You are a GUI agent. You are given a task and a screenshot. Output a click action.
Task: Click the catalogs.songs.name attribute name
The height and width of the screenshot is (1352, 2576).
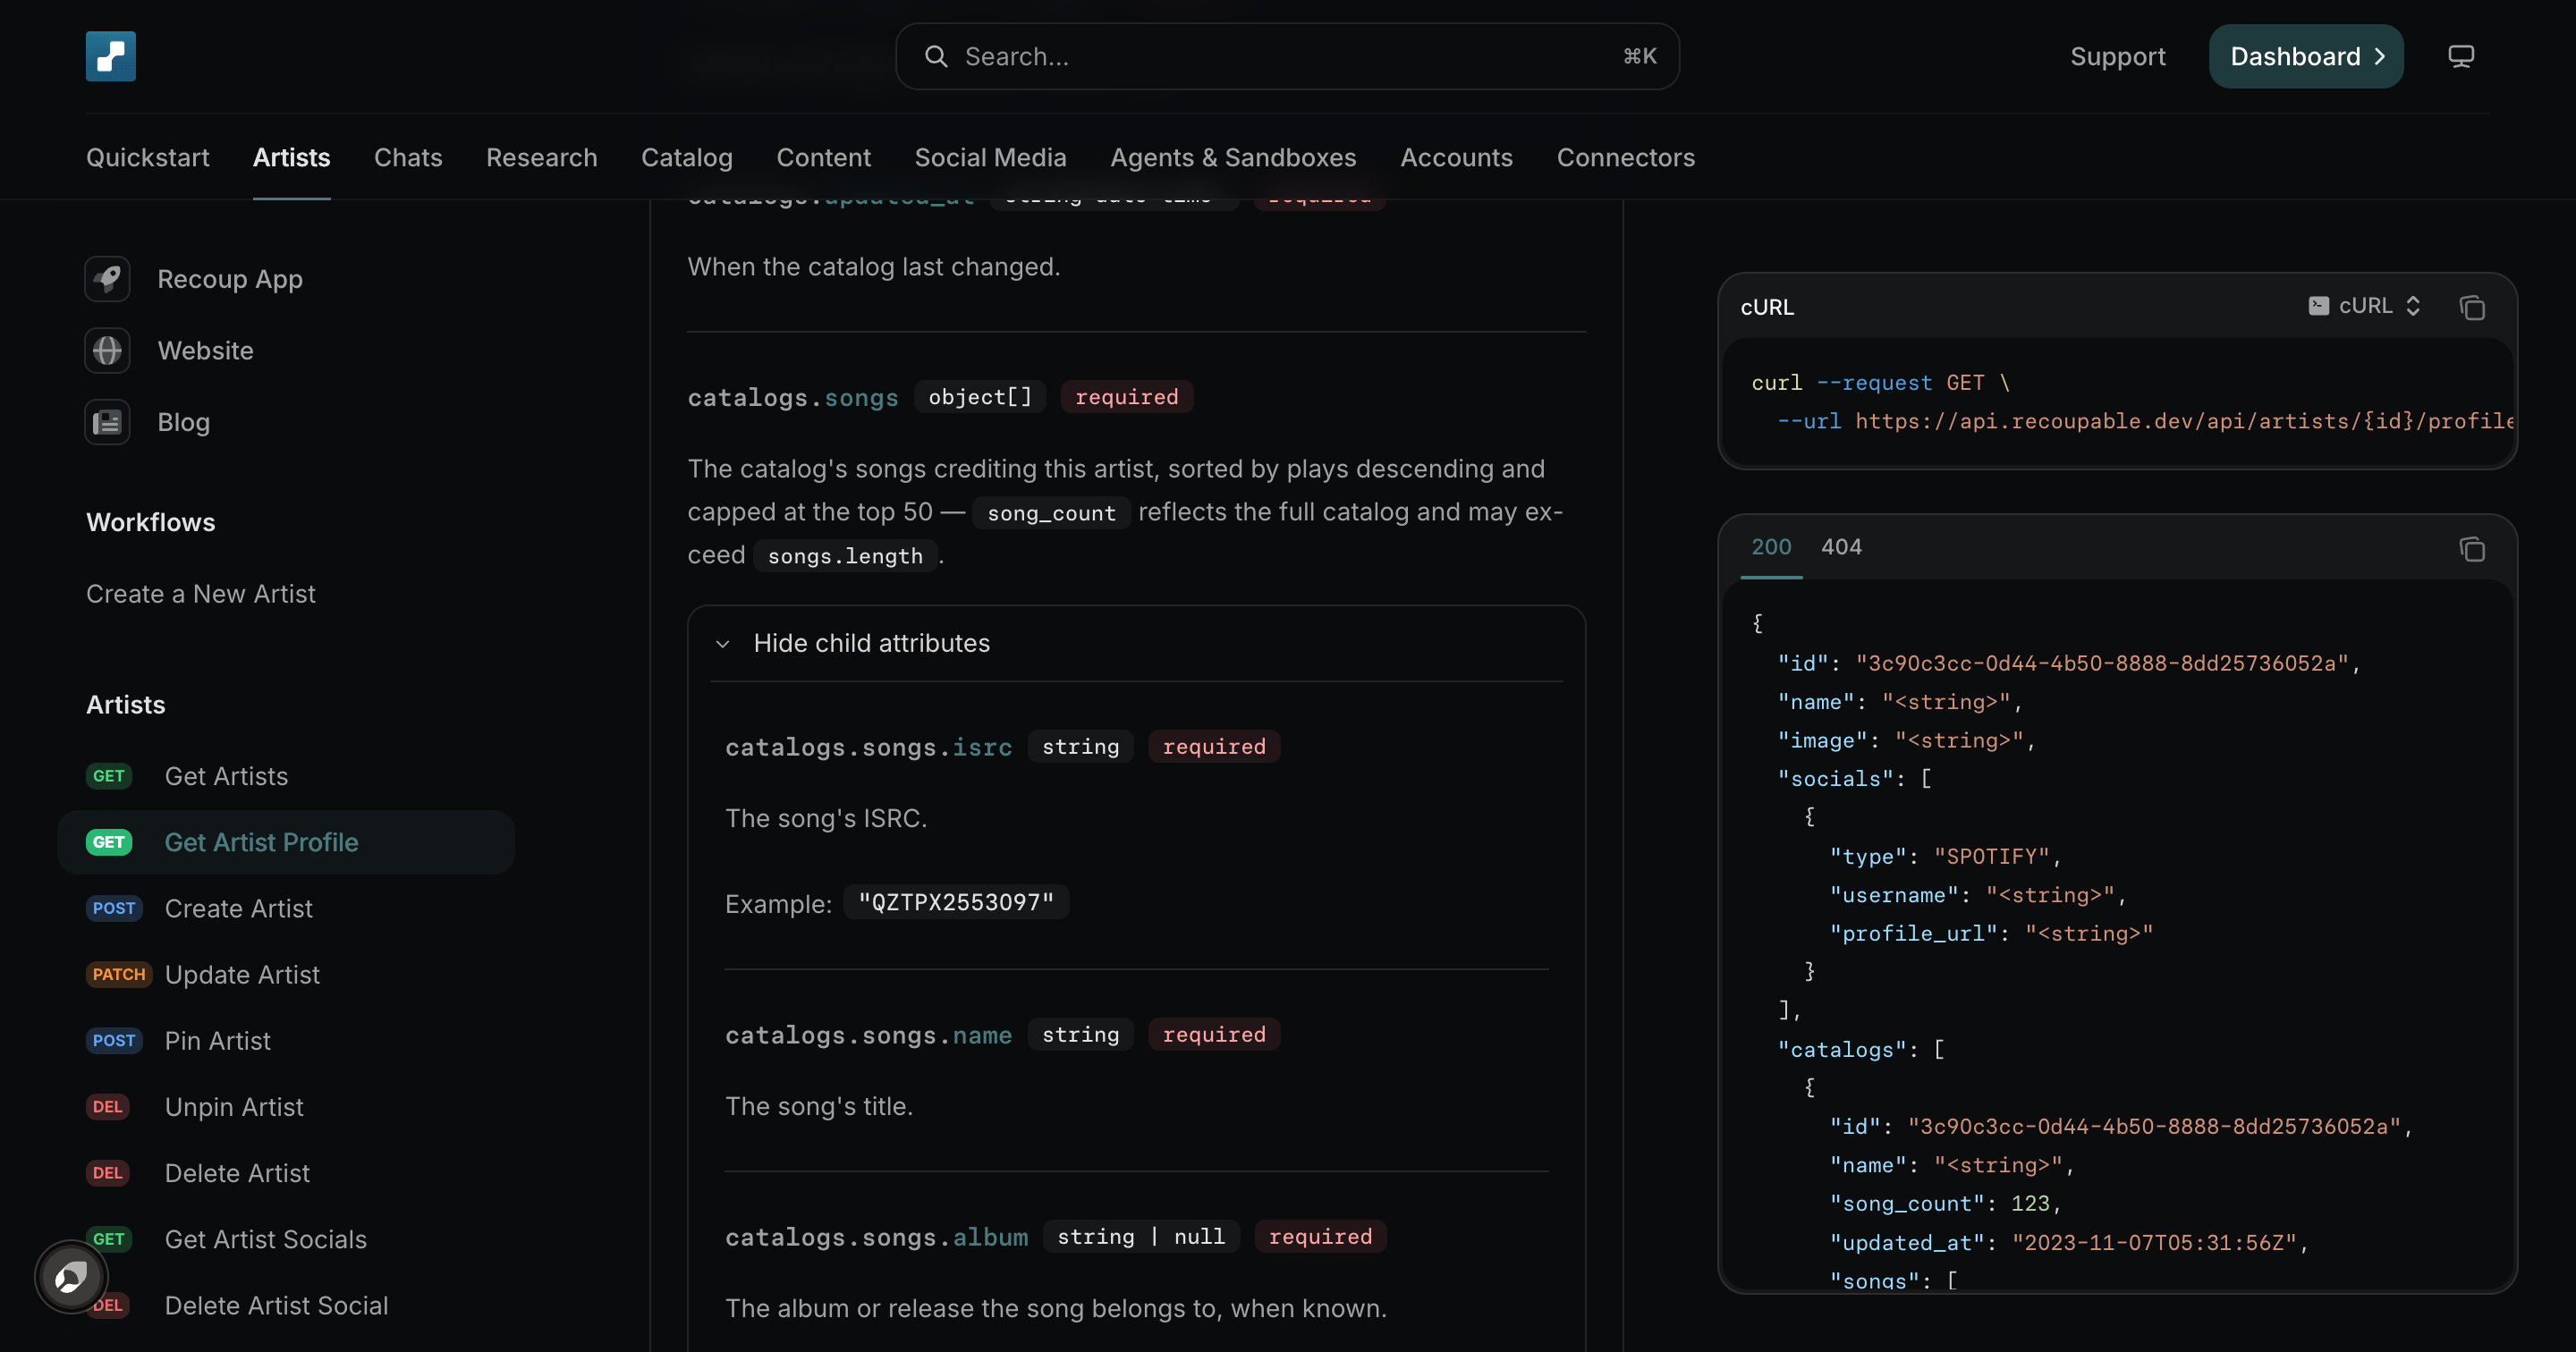(x=868, y=1035)
